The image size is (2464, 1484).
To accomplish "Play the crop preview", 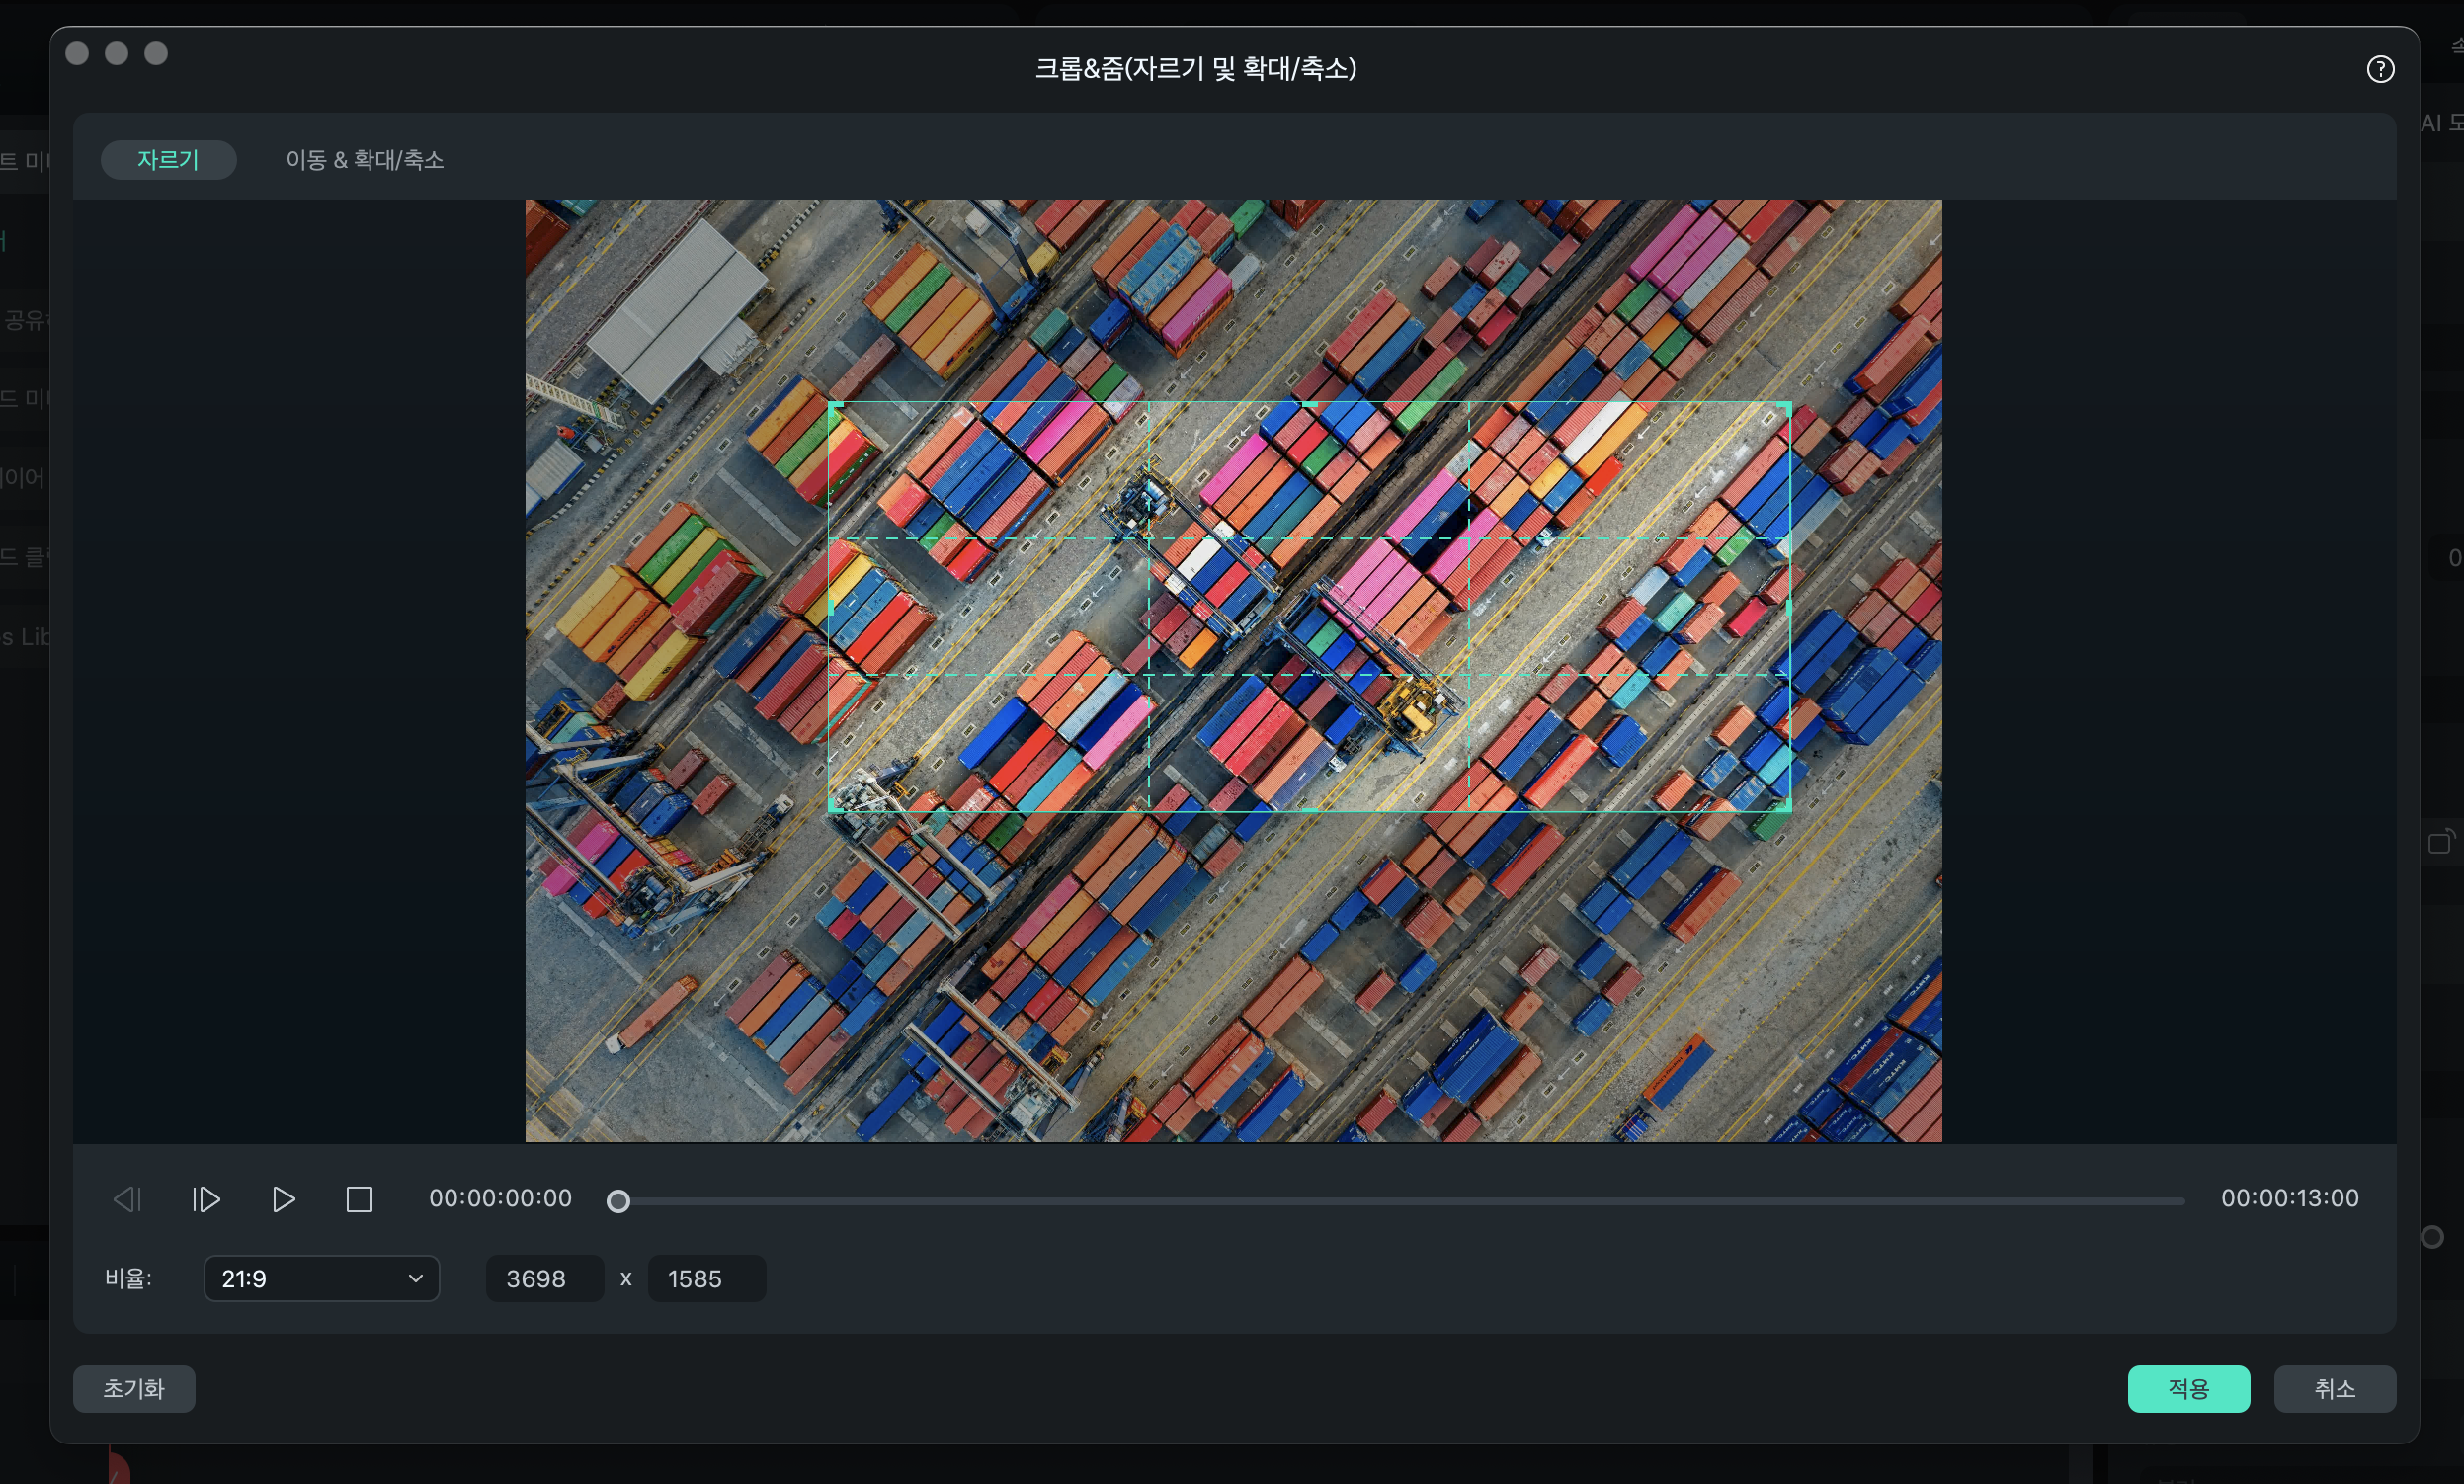I will click(284, 1199).
